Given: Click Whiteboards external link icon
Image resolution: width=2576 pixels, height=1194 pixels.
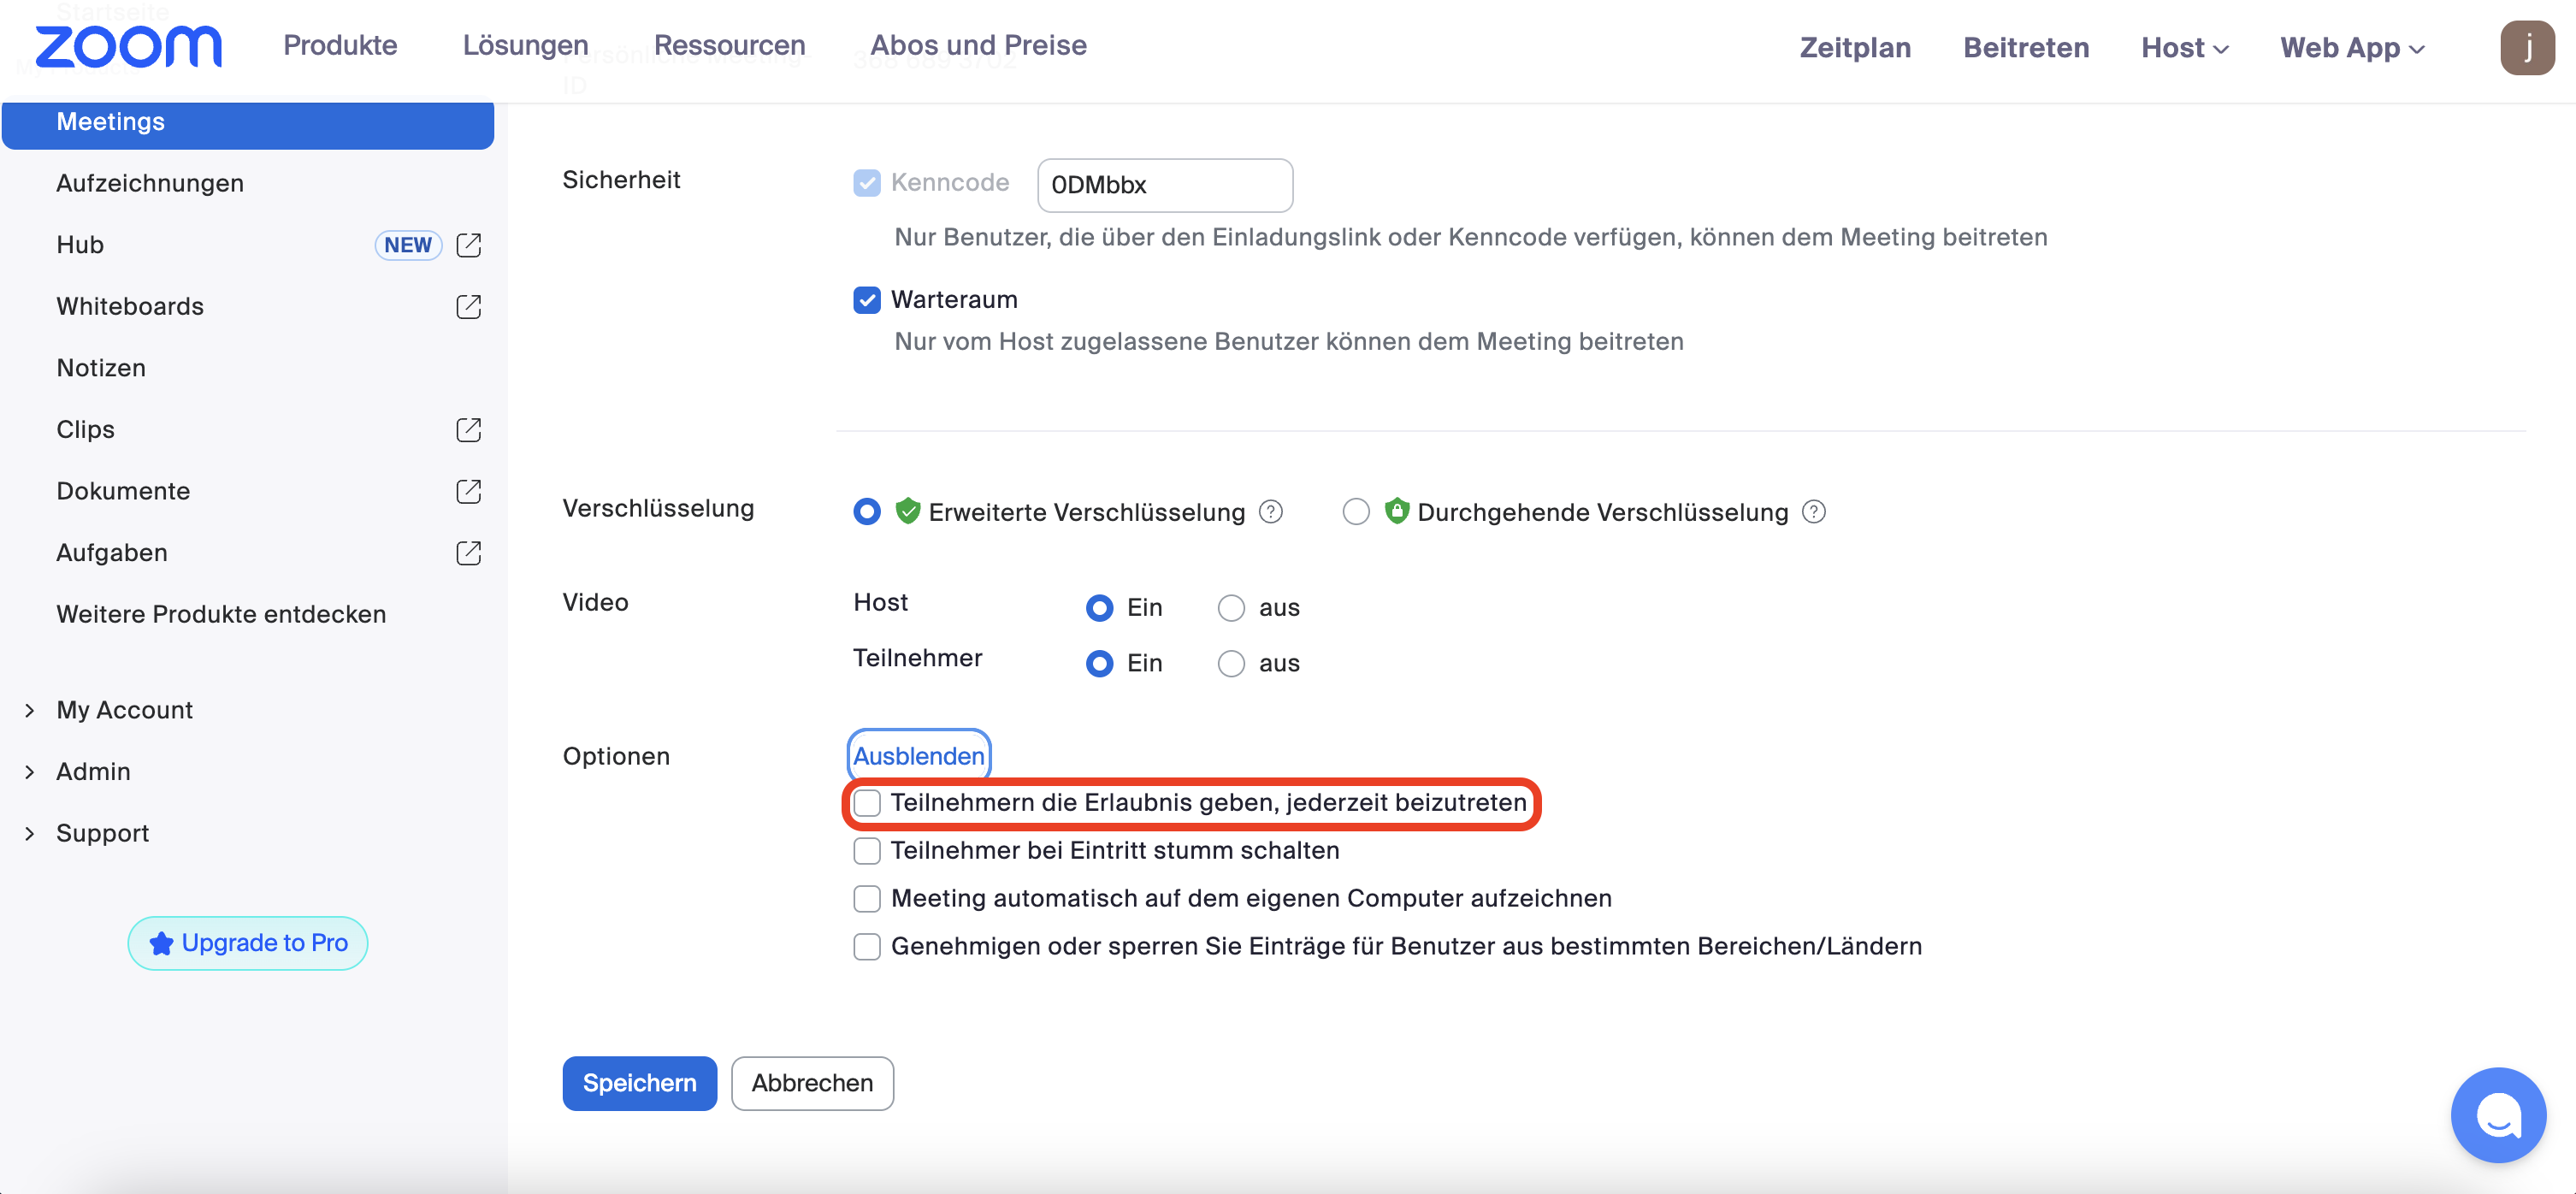Looking at the screenshot, I should click(468, 306).
